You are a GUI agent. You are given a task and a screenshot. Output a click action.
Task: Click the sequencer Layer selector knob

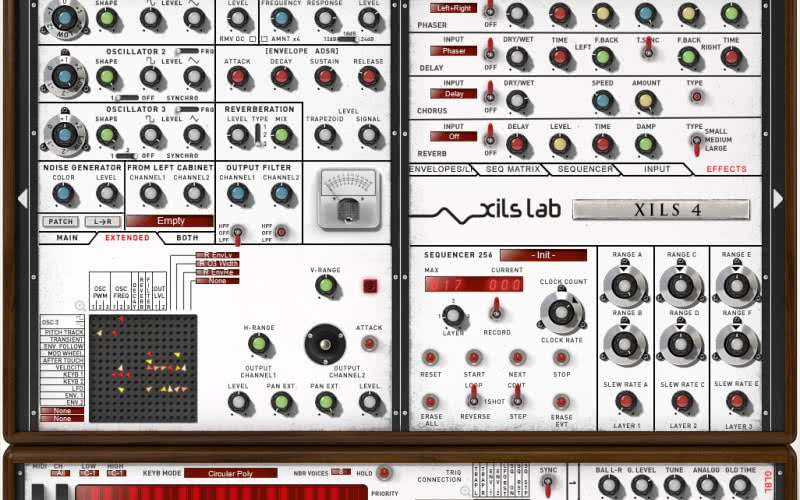coord(453,316)
